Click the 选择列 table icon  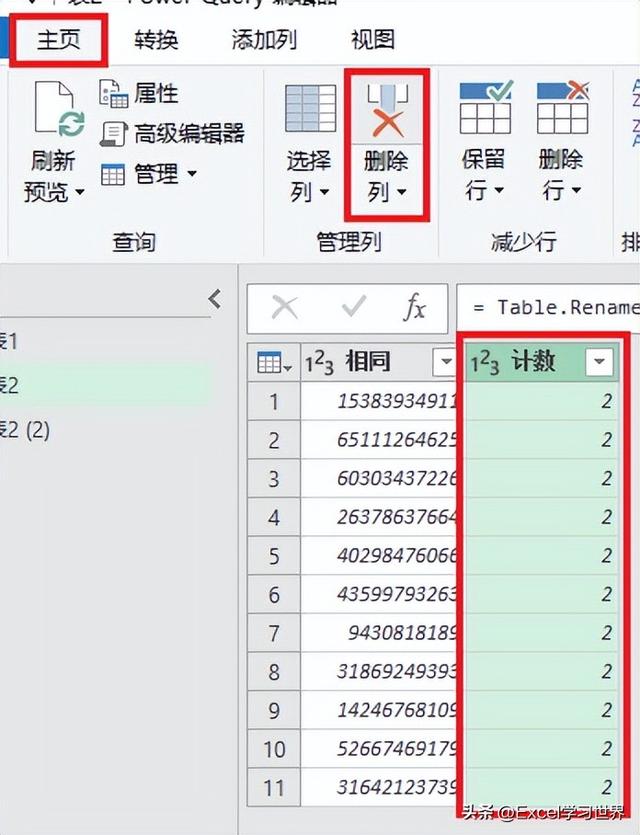point(310,108)
